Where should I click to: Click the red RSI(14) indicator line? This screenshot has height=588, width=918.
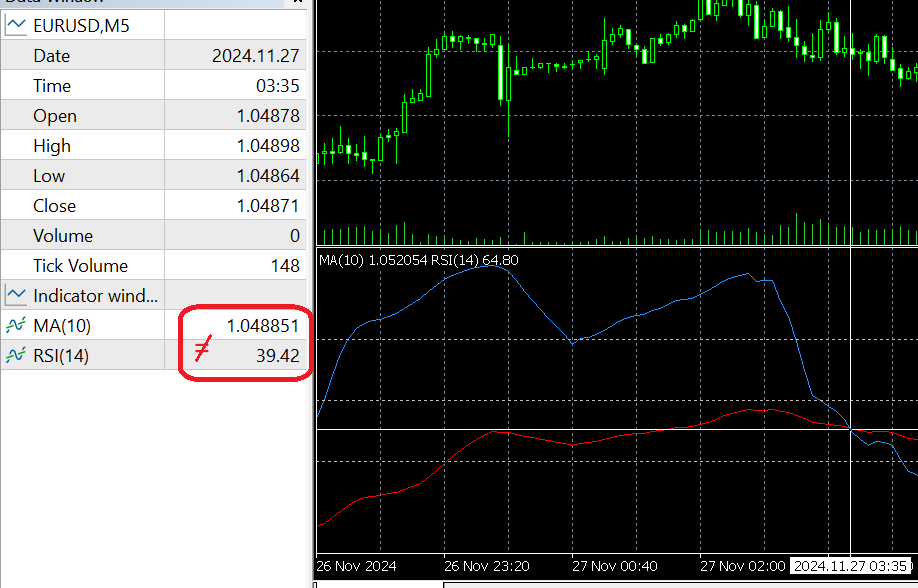[445, 463]
